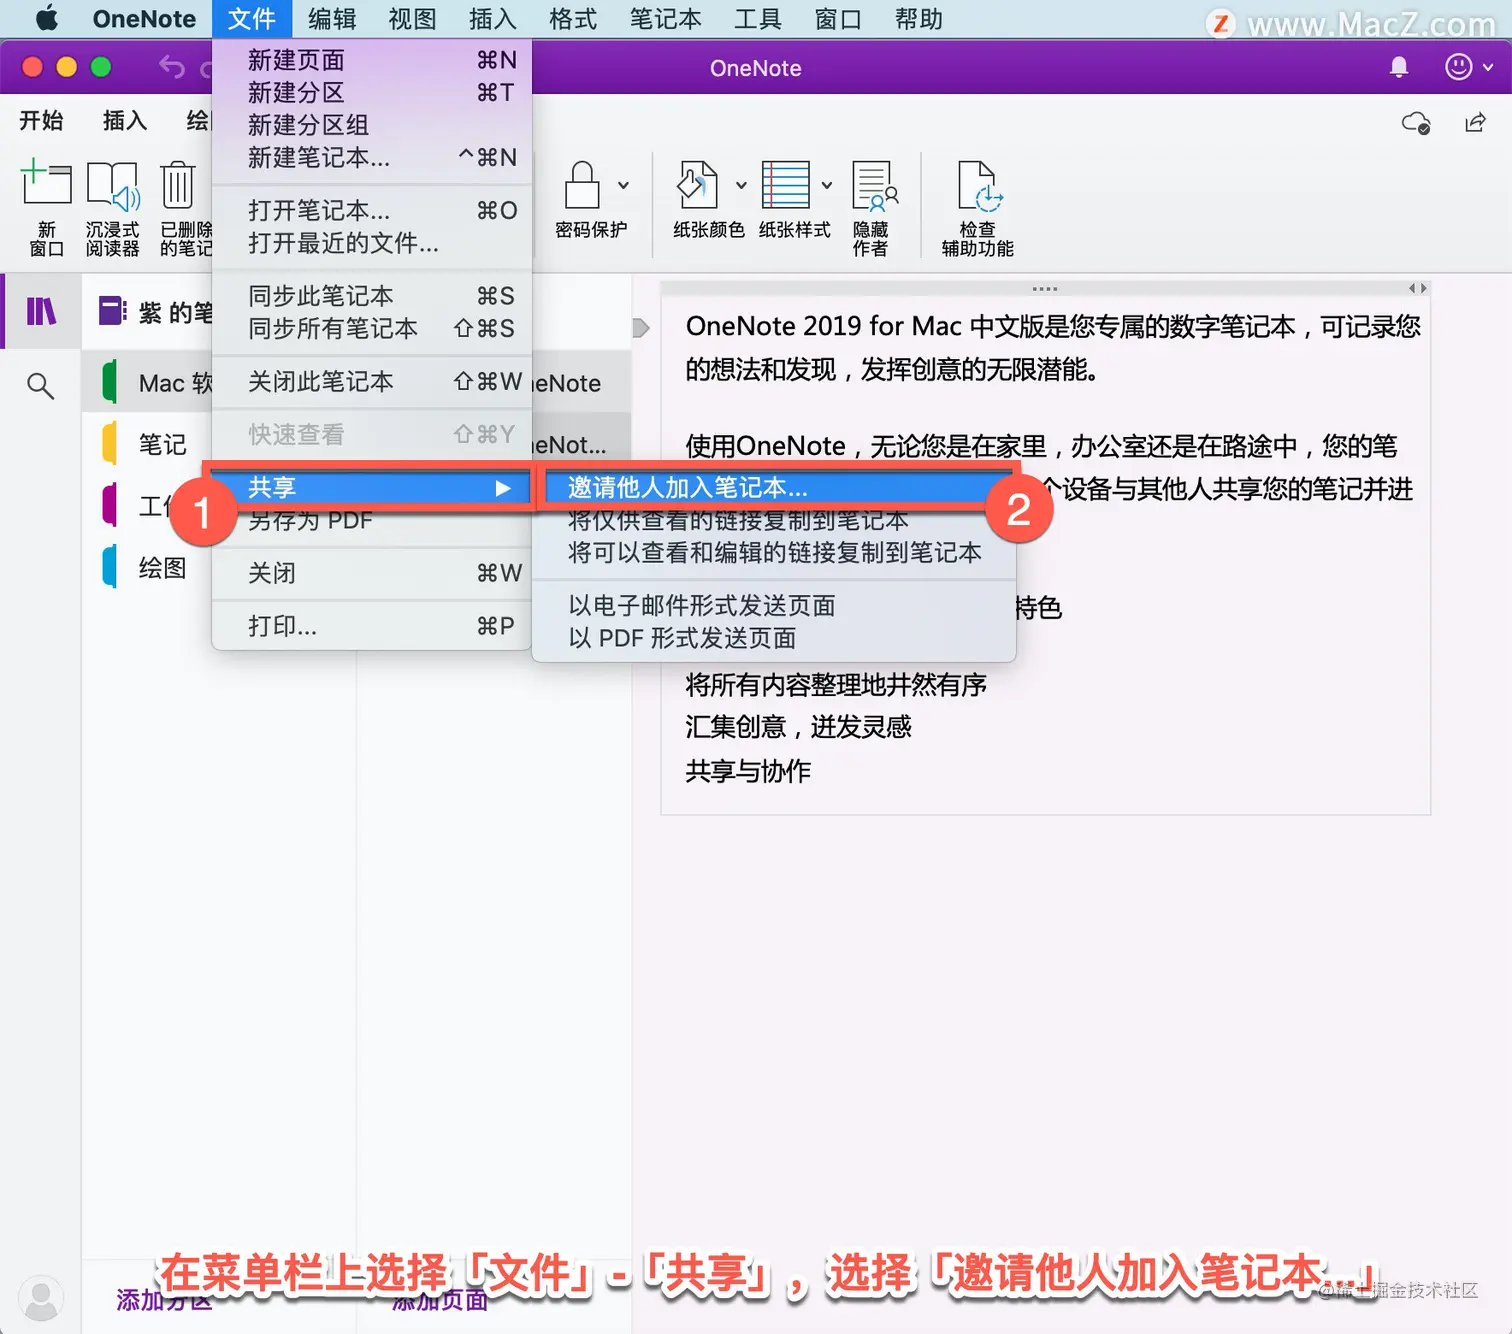Click the 纸张样式 icon
1512x1334 pixels.
[786, 185]
